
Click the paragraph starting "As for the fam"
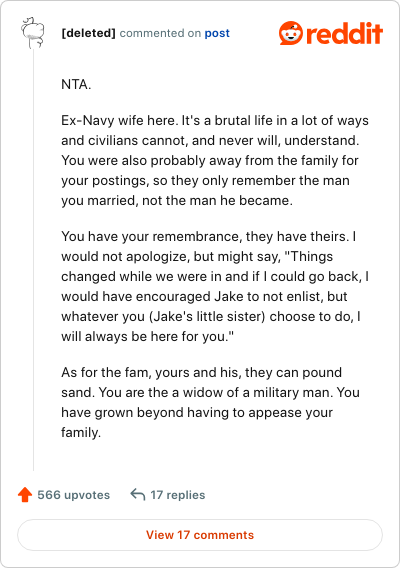coord(211,402)
